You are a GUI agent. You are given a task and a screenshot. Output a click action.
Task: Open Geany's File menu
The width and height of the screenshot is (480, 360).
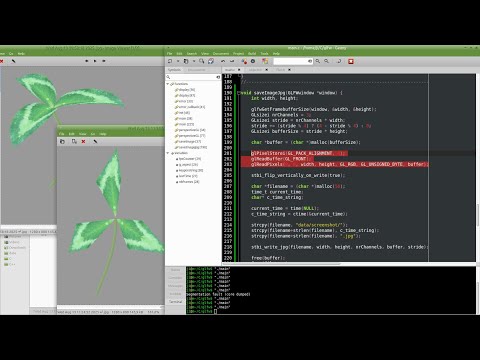[x=169, y=53]
